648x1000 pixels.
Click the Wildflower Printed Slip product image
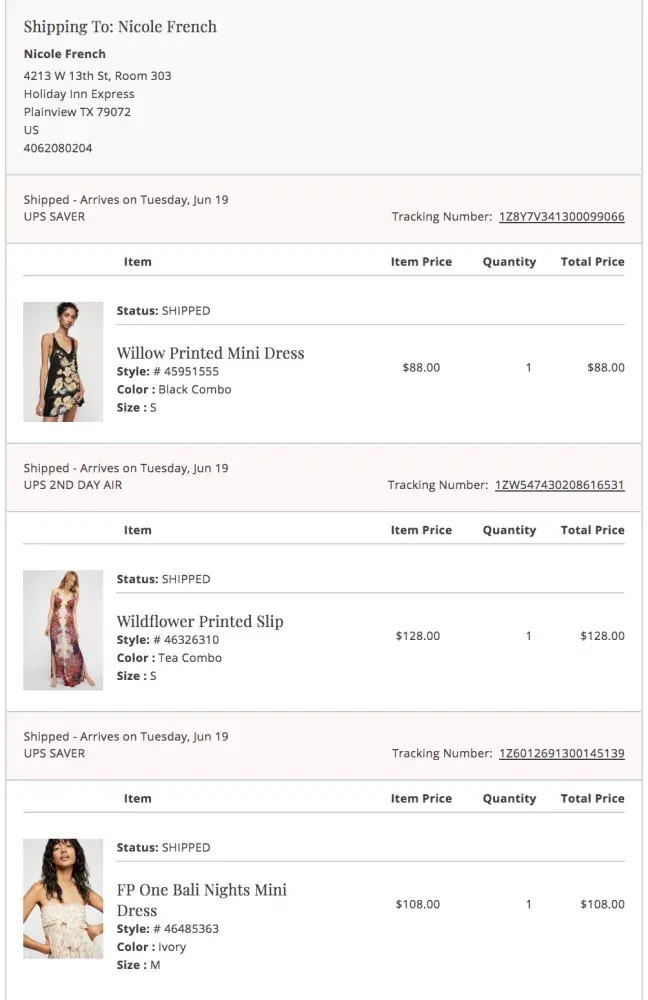[x=63, y=630]
